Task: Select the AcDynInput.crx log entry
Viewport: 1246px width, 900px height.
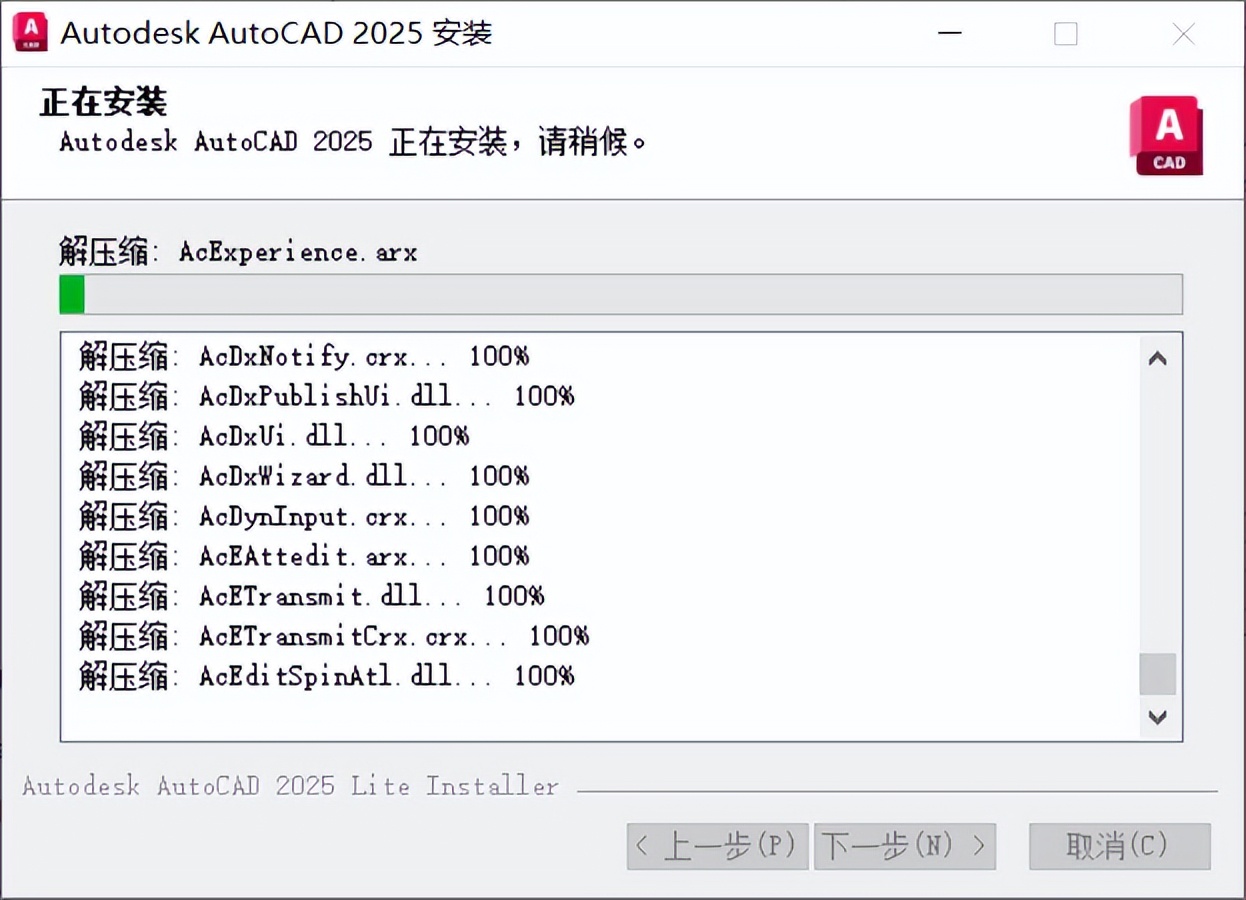Action: [x=300, y=516]
